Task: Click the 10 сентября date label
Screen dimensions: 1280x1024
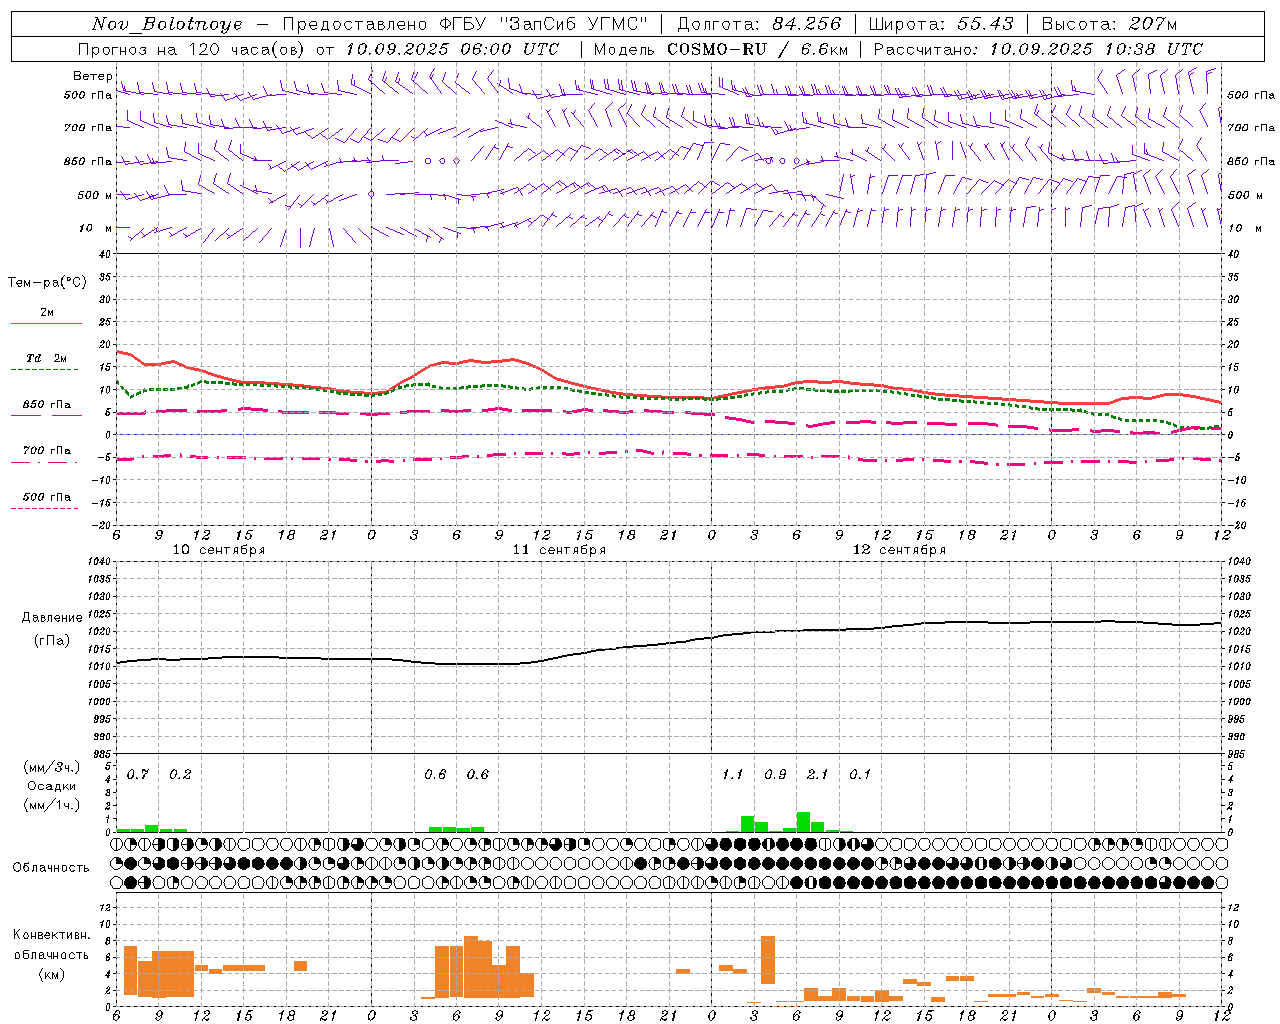Action: pos(219,550)
